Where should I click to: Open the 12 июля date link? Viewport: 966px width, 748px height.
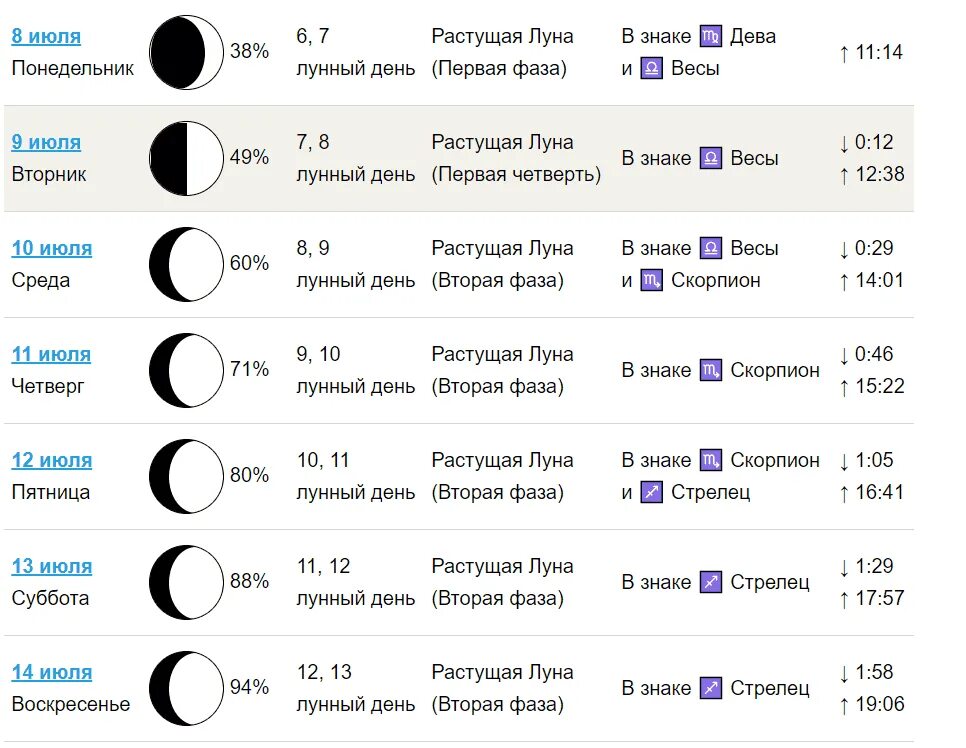point(52,460)
